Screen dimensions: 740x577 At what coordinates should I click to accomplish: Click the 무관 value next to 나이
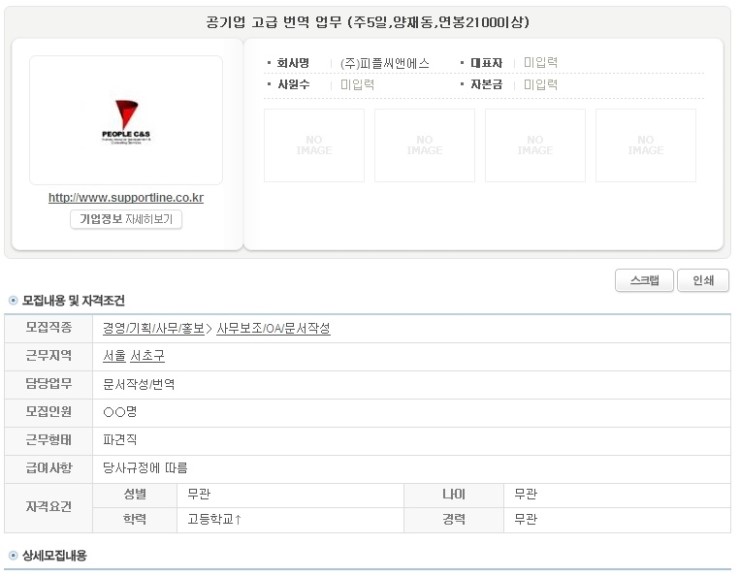(x=617, y=495)
